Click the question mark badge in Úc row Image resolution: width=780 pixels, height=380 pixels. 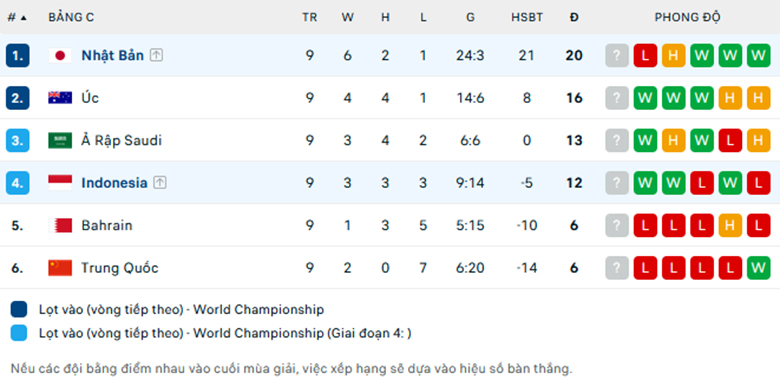(617, 98)
